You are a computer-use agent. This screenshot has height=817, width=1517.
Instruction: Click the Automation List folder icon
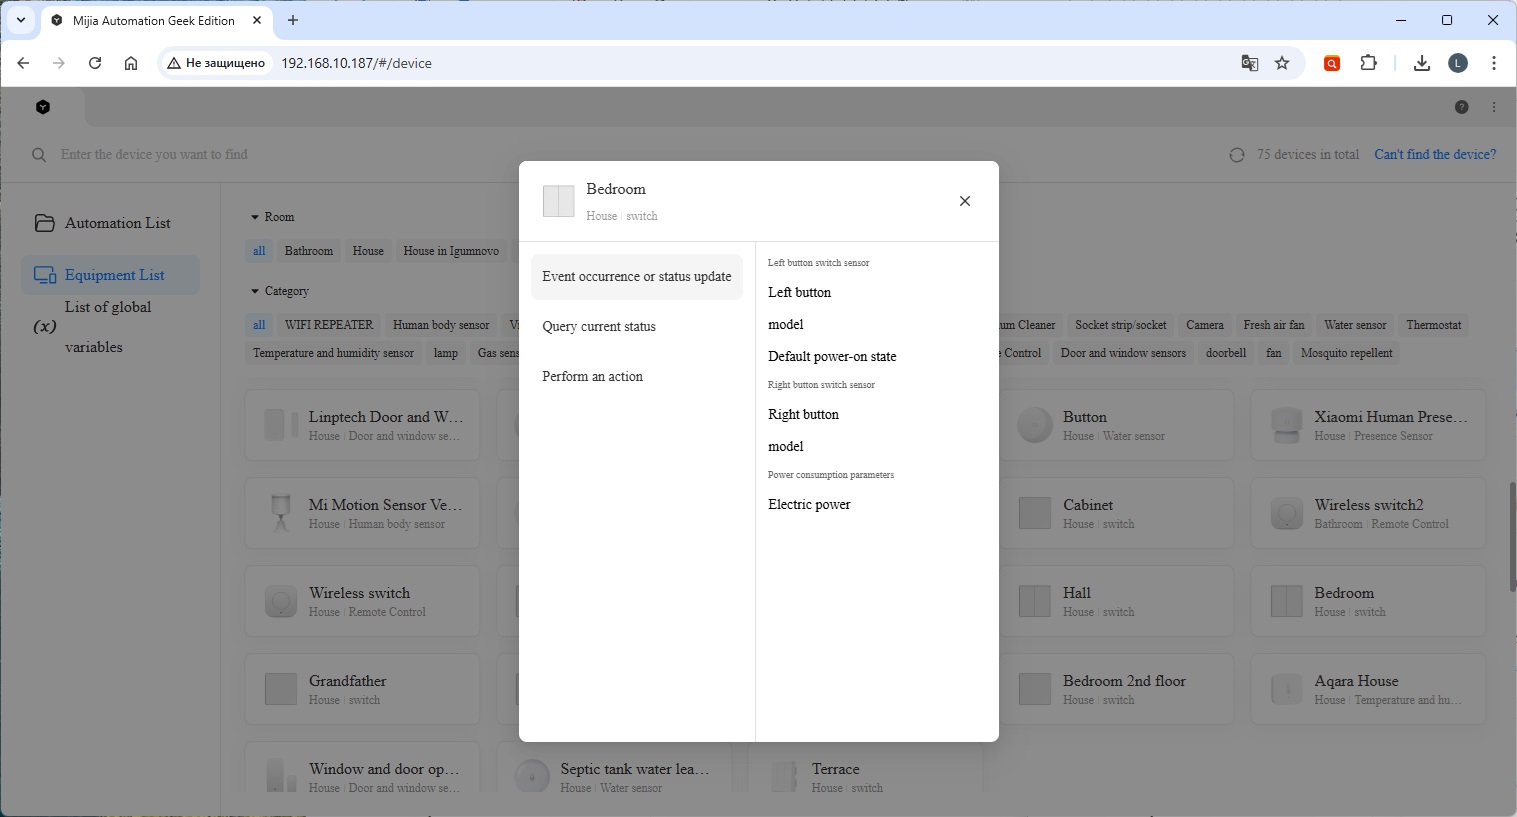coord(44,223)
